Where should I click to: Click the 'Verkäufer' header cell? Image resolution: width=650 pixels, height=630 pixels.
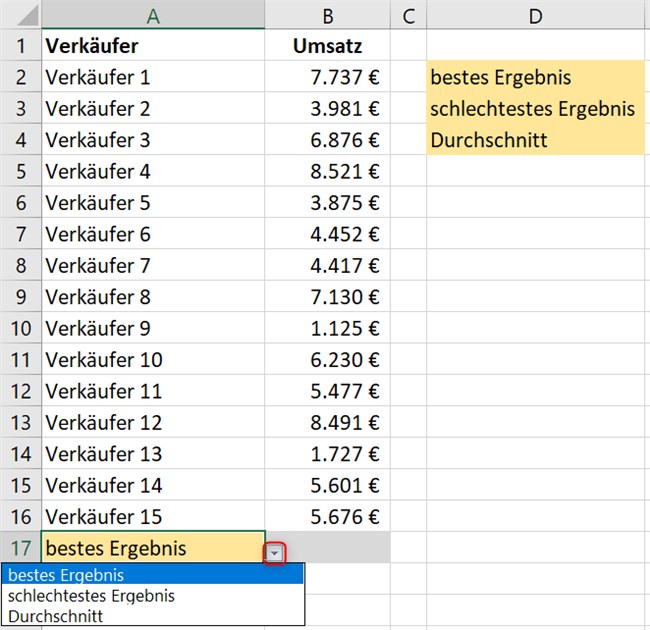tap(153, 46)
